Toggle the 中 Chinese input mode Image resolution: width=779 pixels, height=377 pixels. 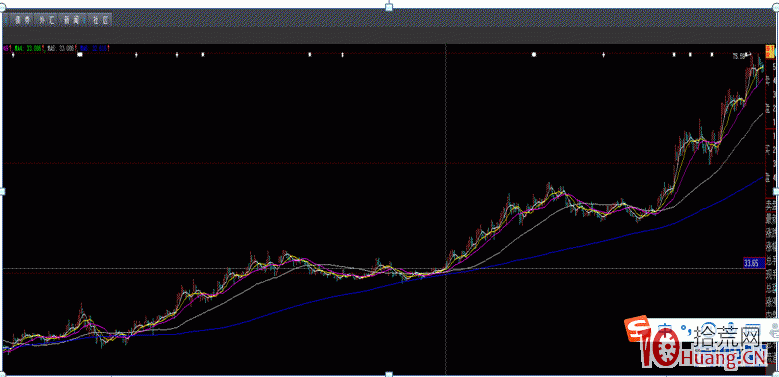tap(665, 328)
